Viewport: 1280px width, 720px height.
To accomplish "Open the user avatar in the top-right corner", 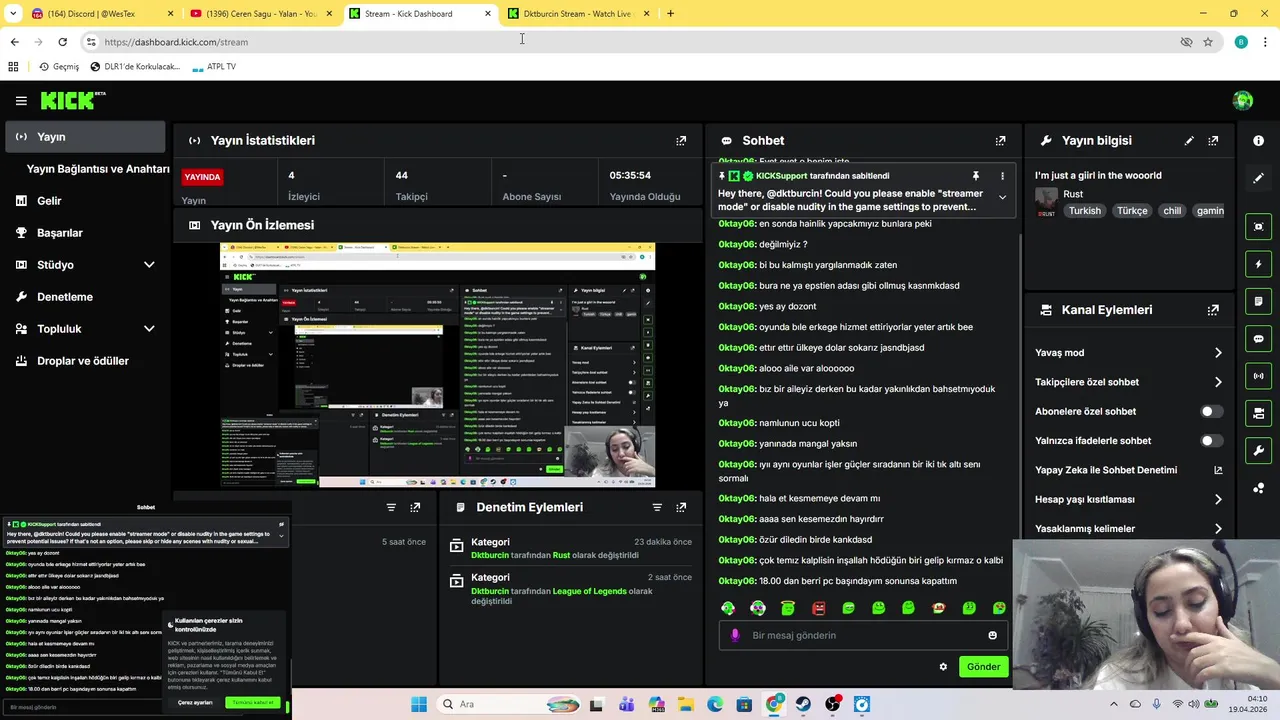I will tap(1243, 100).
